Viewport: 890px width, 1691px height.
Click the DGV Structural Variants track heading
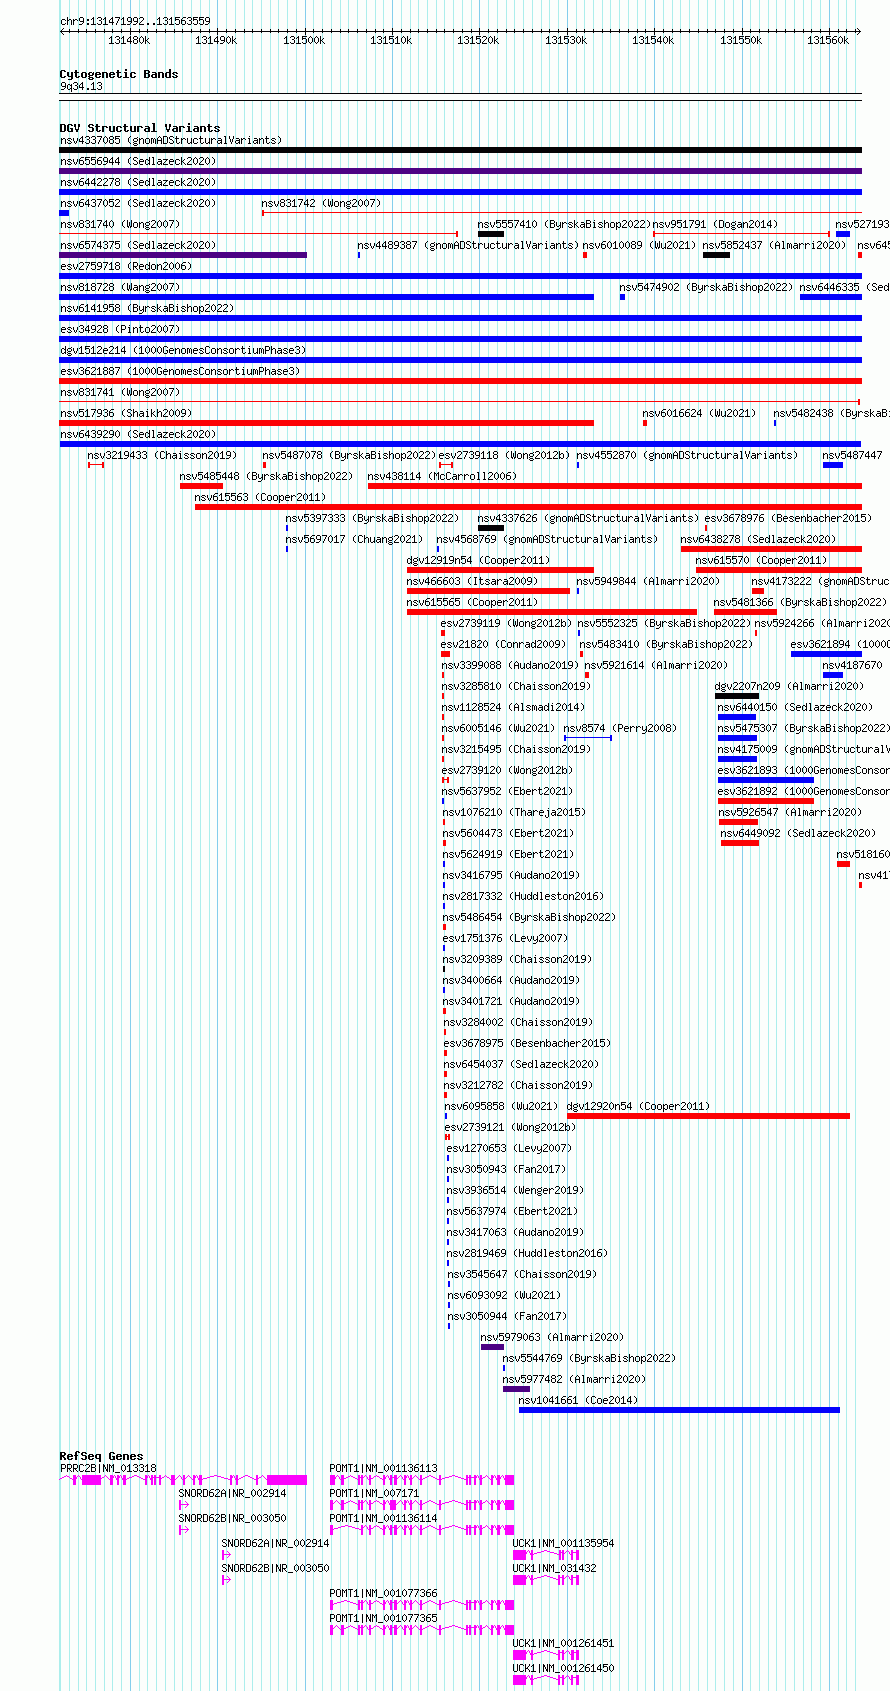click(139, 128)
